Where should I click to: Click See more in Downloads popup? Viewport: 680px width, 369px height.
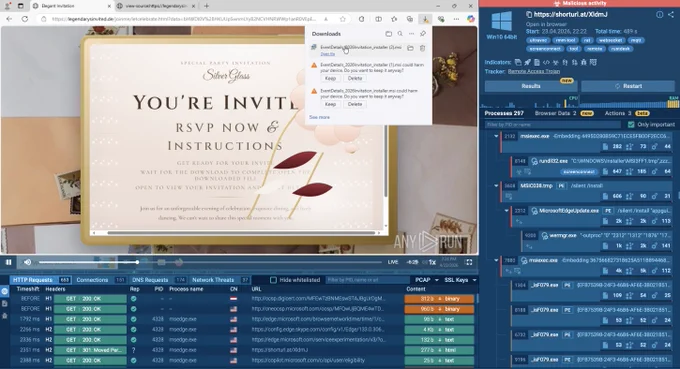click(x=319, y=117)
